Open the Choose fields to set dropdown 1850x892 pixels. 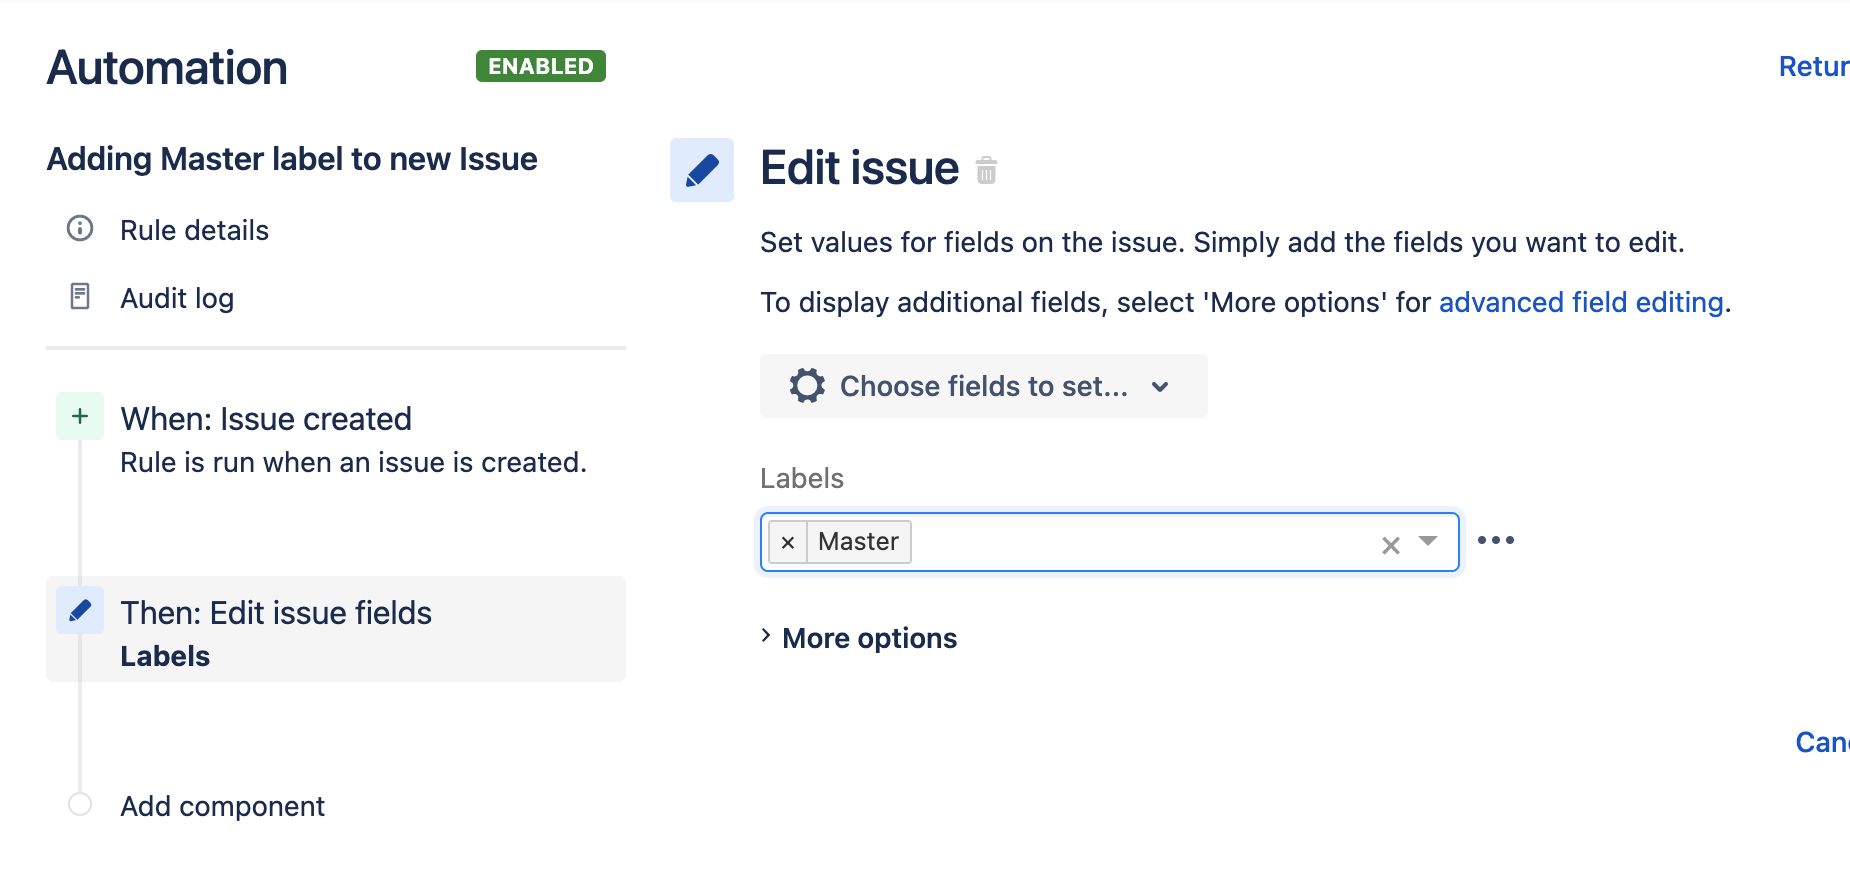click(x=984, y=386)
